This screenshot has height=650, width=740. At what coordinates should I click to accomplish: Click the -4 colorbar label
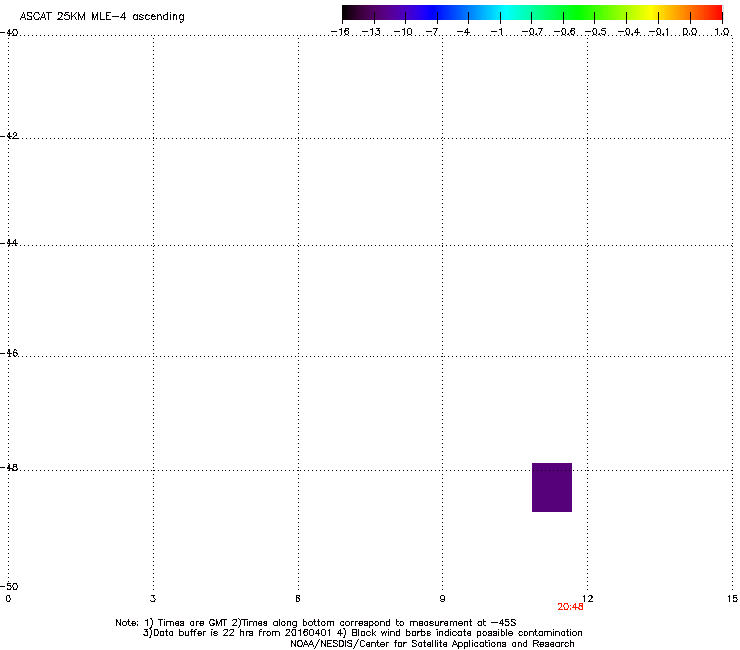(464, 32)
